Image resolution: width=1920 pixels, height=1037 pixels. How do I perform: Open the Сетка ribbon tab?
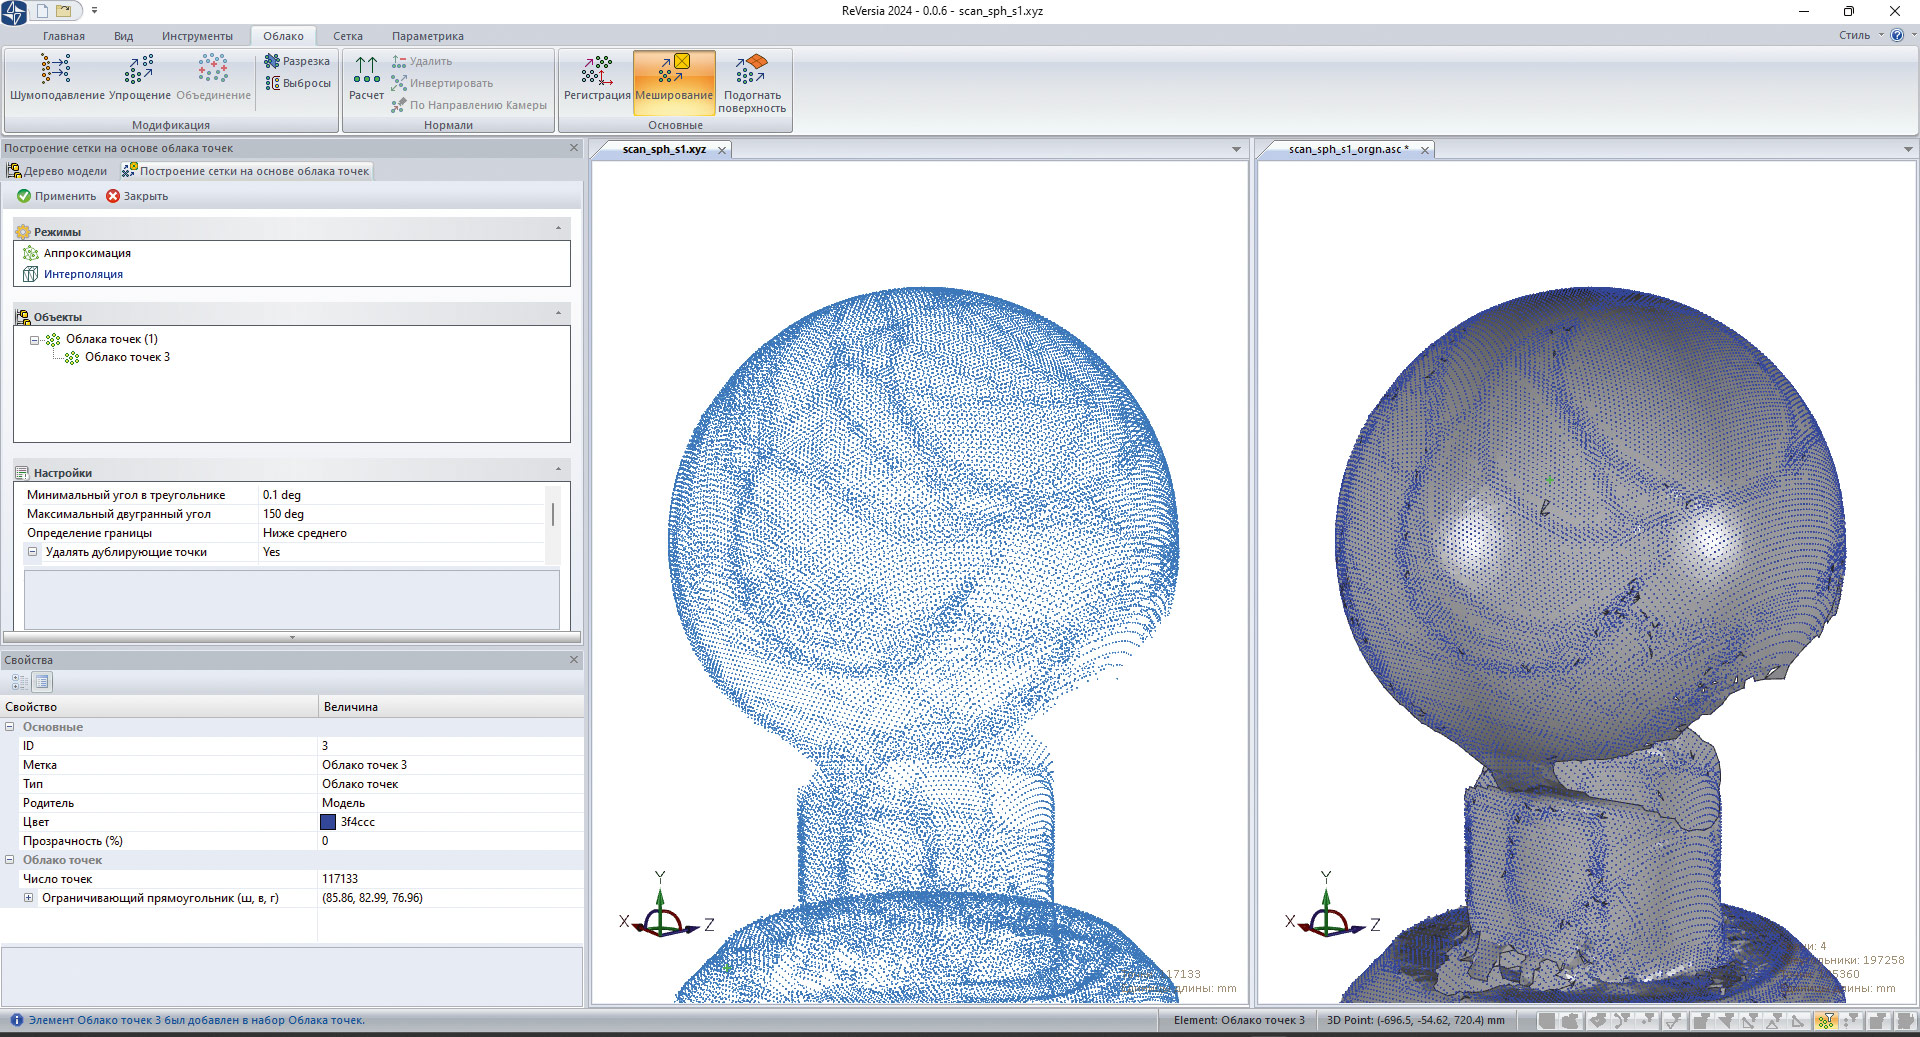pyautogui.click(x=348, y=36)
